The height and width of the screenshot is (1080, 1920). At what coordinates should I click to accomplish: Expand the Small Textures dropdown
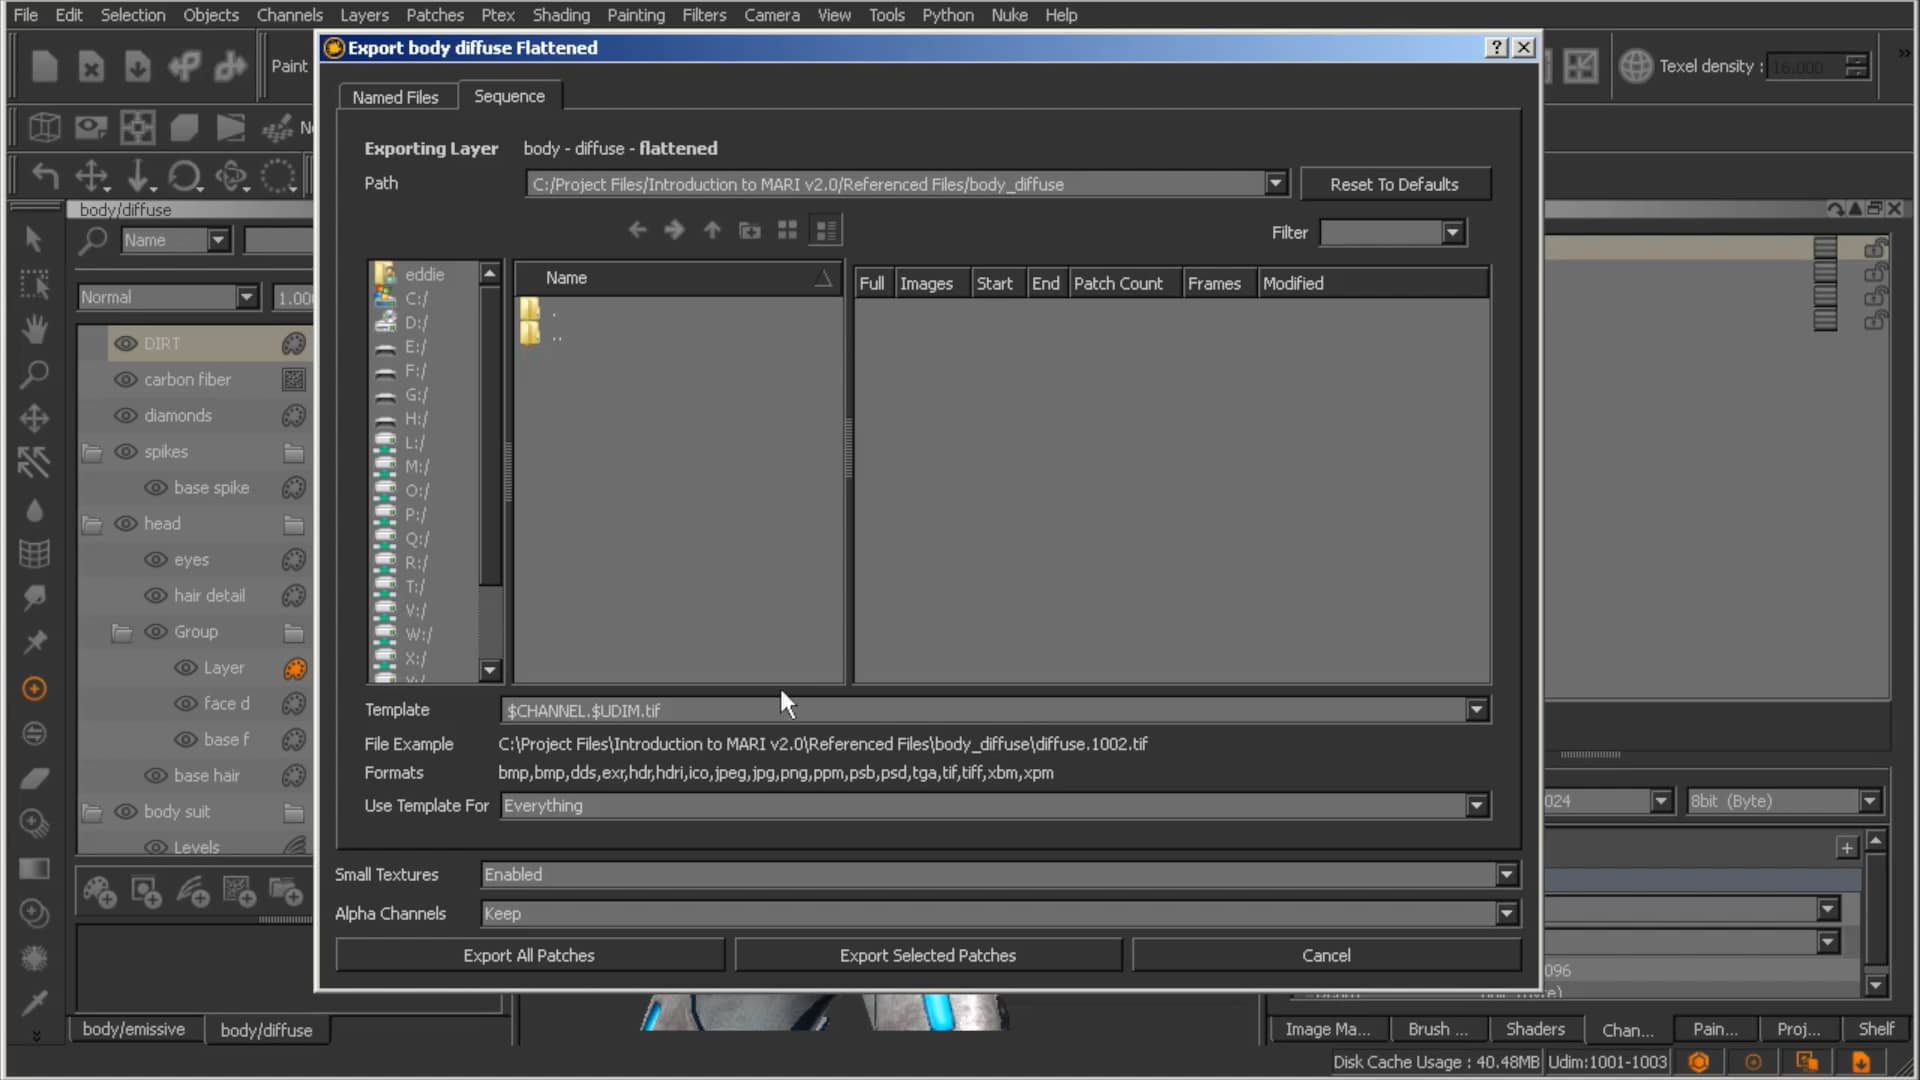coord(1506,875)
